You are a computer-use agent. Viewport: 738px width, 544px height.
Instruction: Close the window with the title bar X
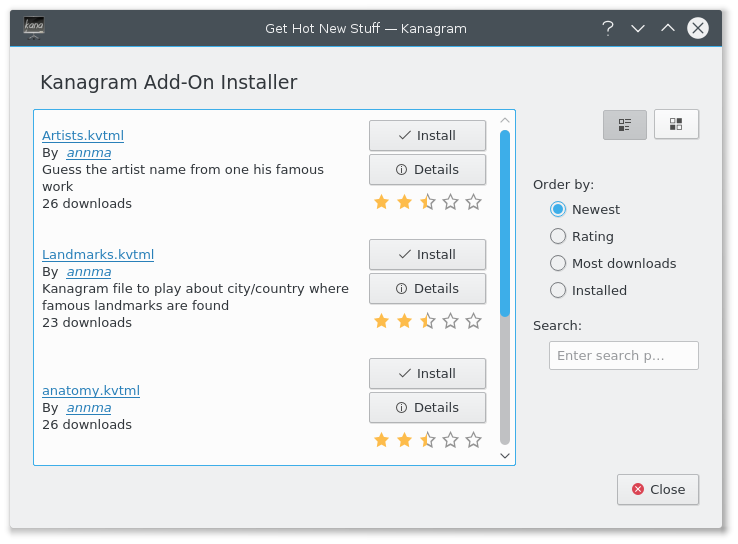698,28
